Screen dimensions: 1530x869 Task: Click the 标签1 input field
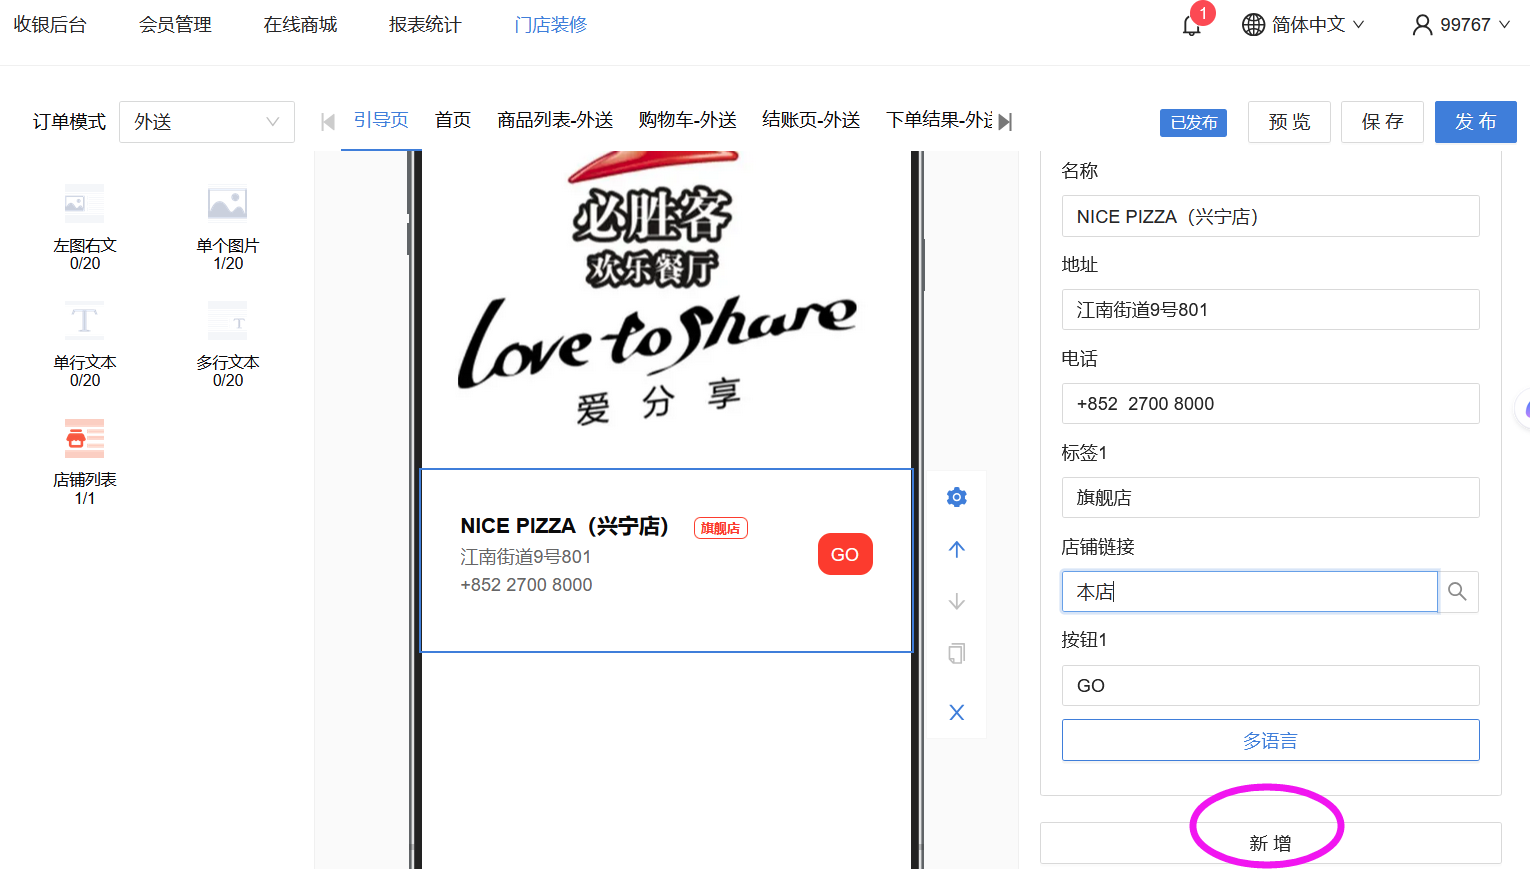pyautogui.click(x=1270, y=498)
